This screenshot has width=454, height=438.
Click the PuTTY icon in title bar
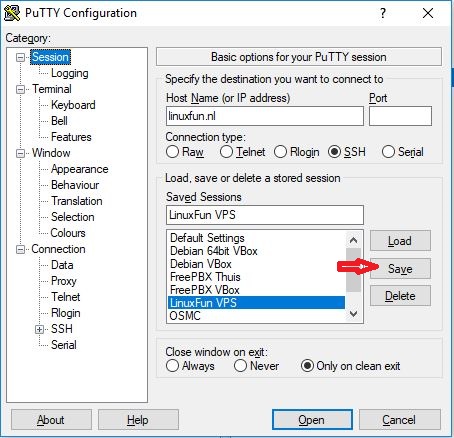point(11,13)
